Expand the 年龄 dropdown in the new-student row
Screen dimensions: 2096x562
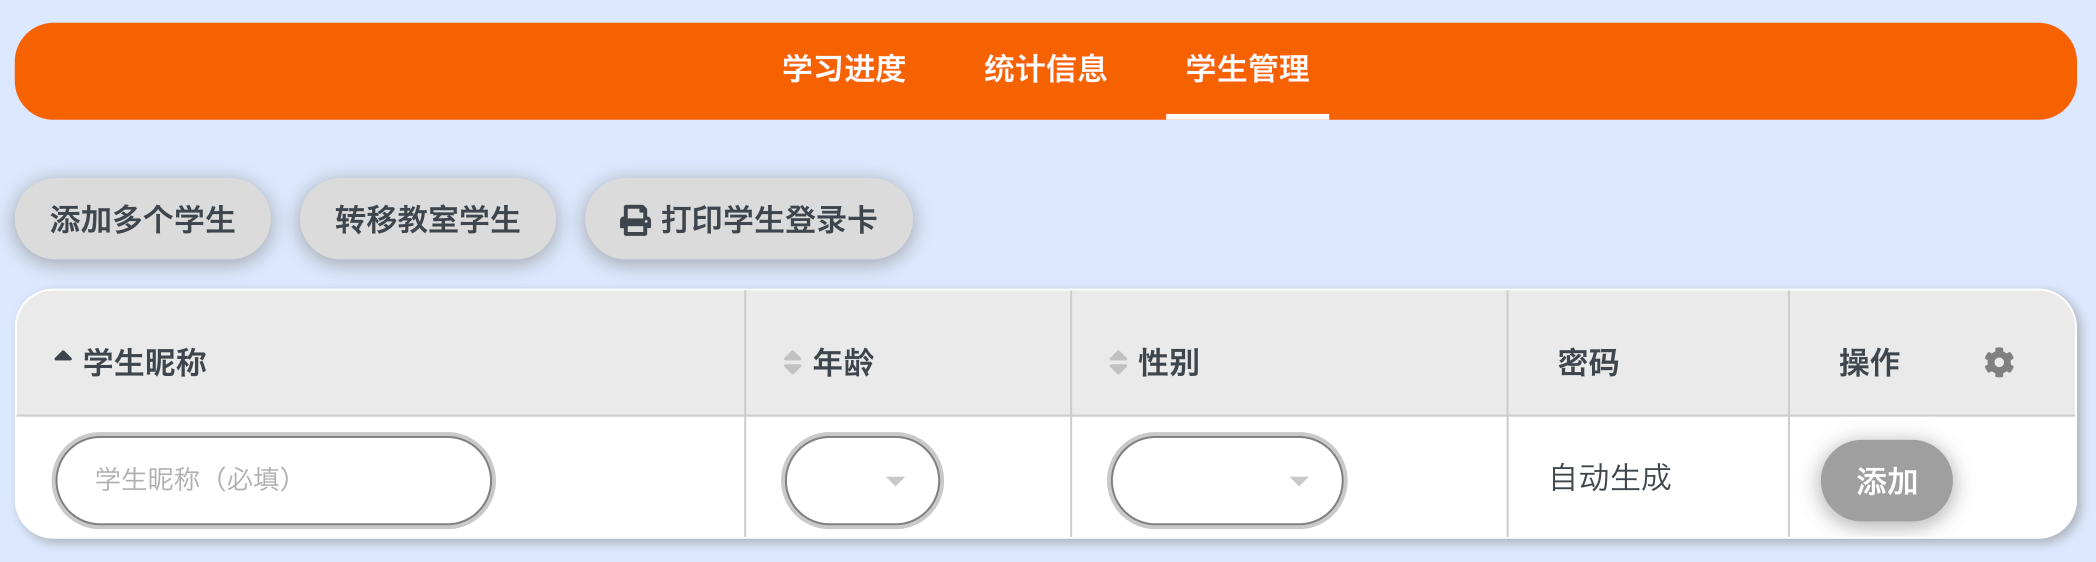[861, 480]
